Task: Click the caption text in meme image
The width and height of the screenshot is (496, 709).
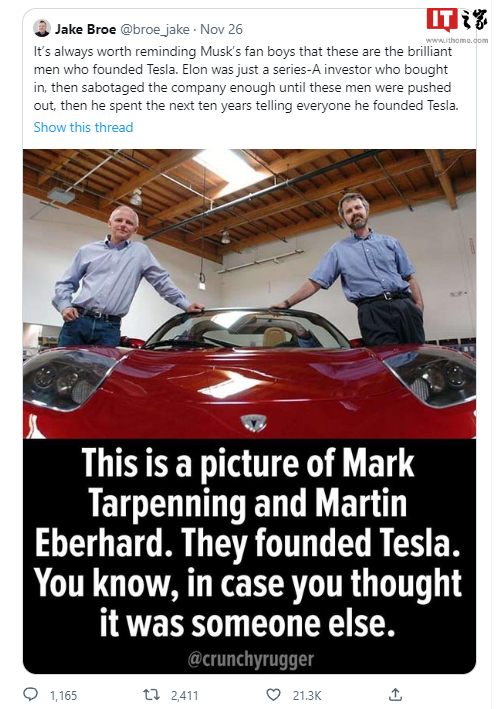Action: [x=248, y=543]
